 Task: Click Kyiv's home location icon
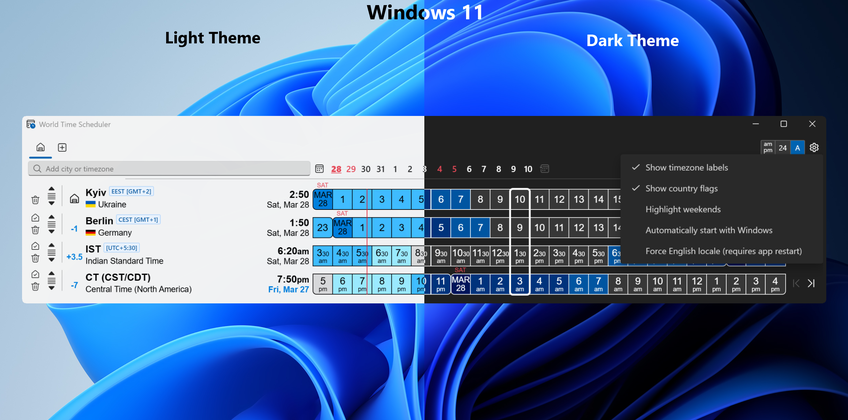tap(75, 198)
